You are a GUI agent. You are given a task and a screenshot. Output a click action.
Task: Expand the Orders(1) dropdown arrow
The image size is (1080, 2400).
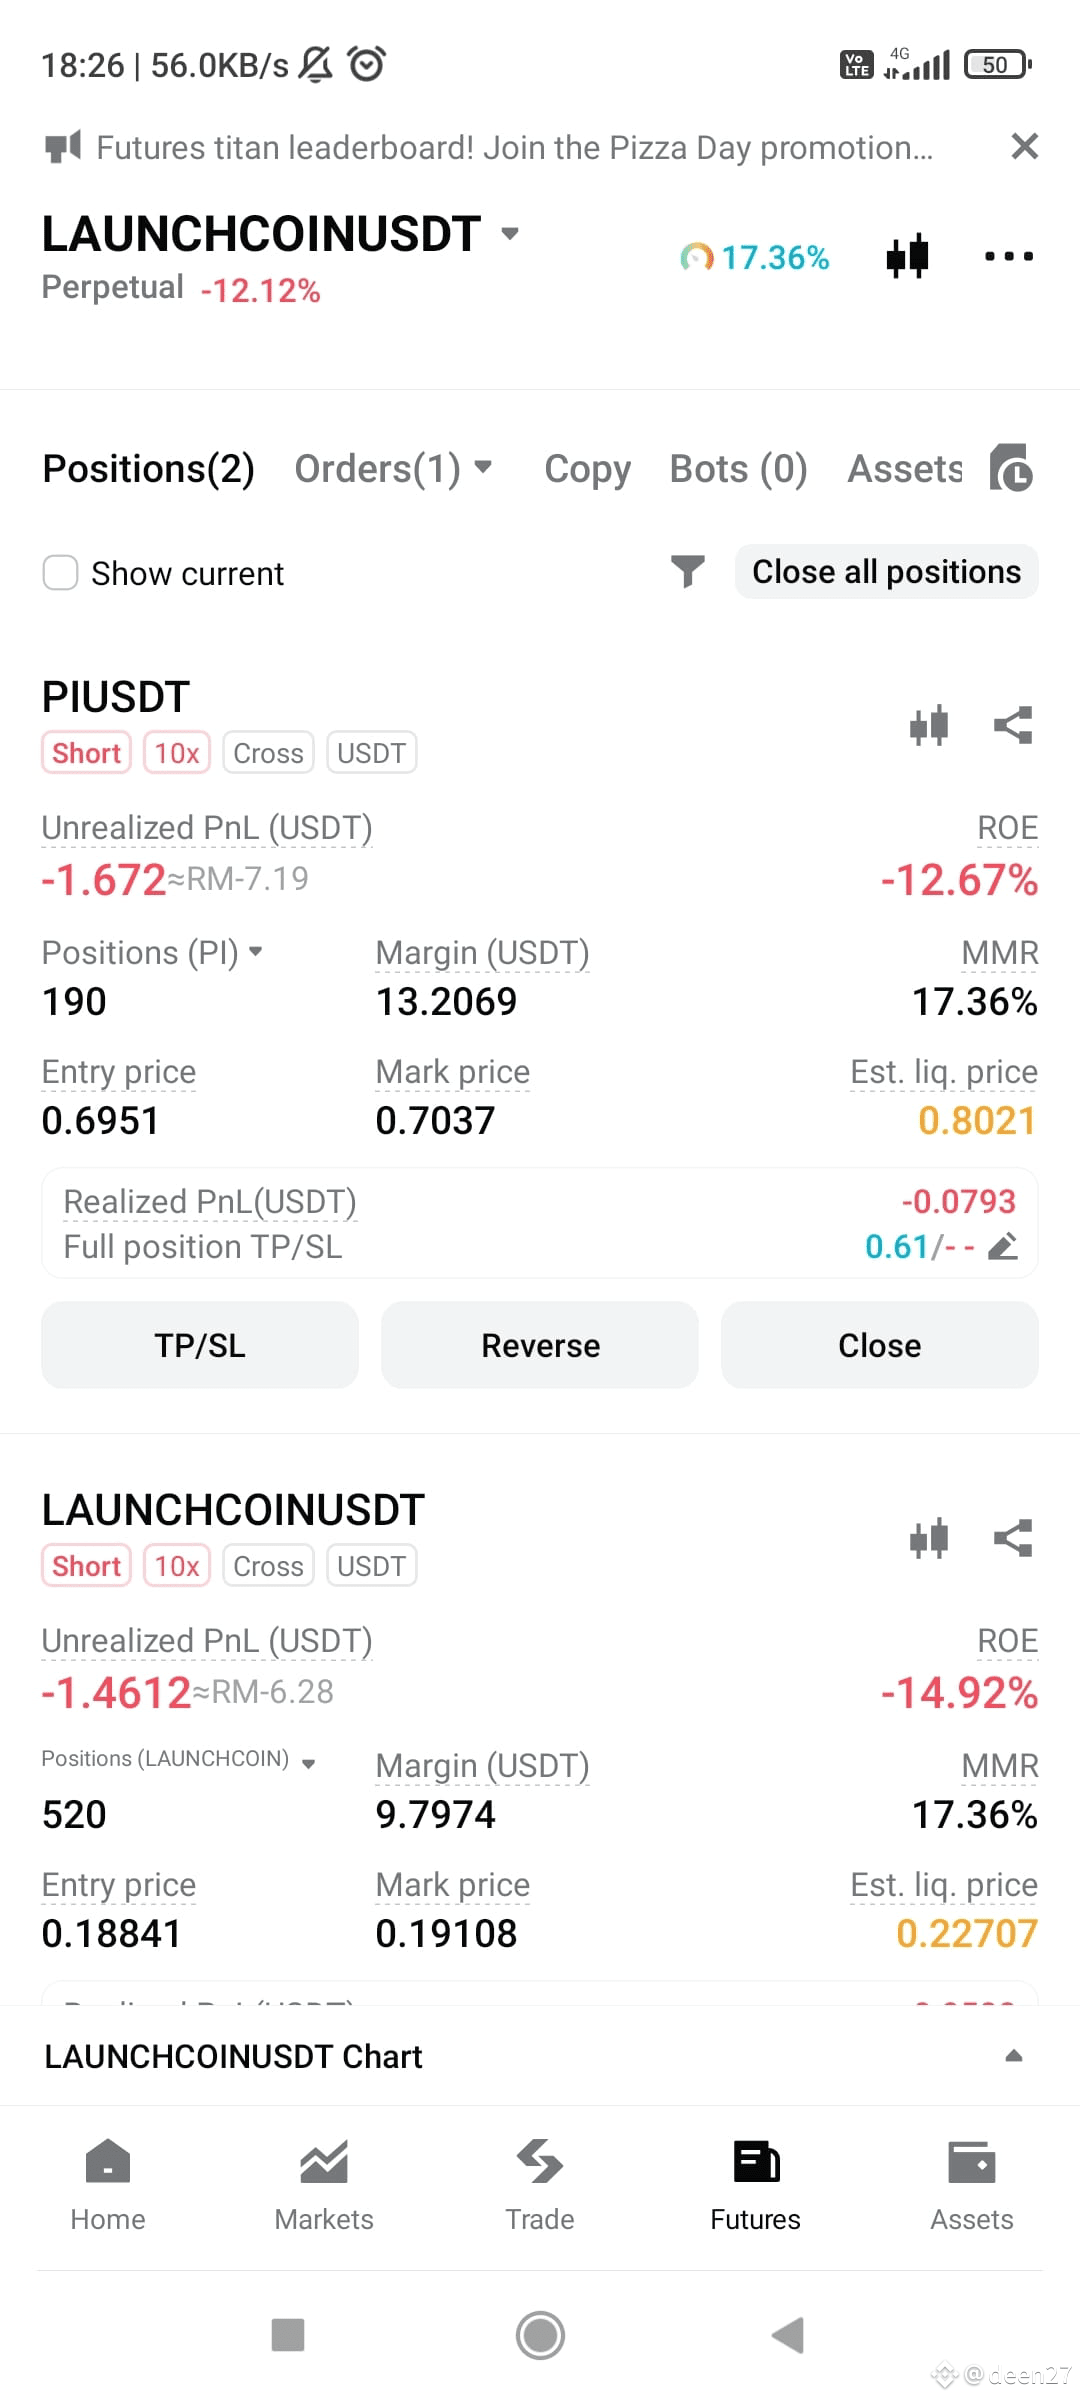483,467
